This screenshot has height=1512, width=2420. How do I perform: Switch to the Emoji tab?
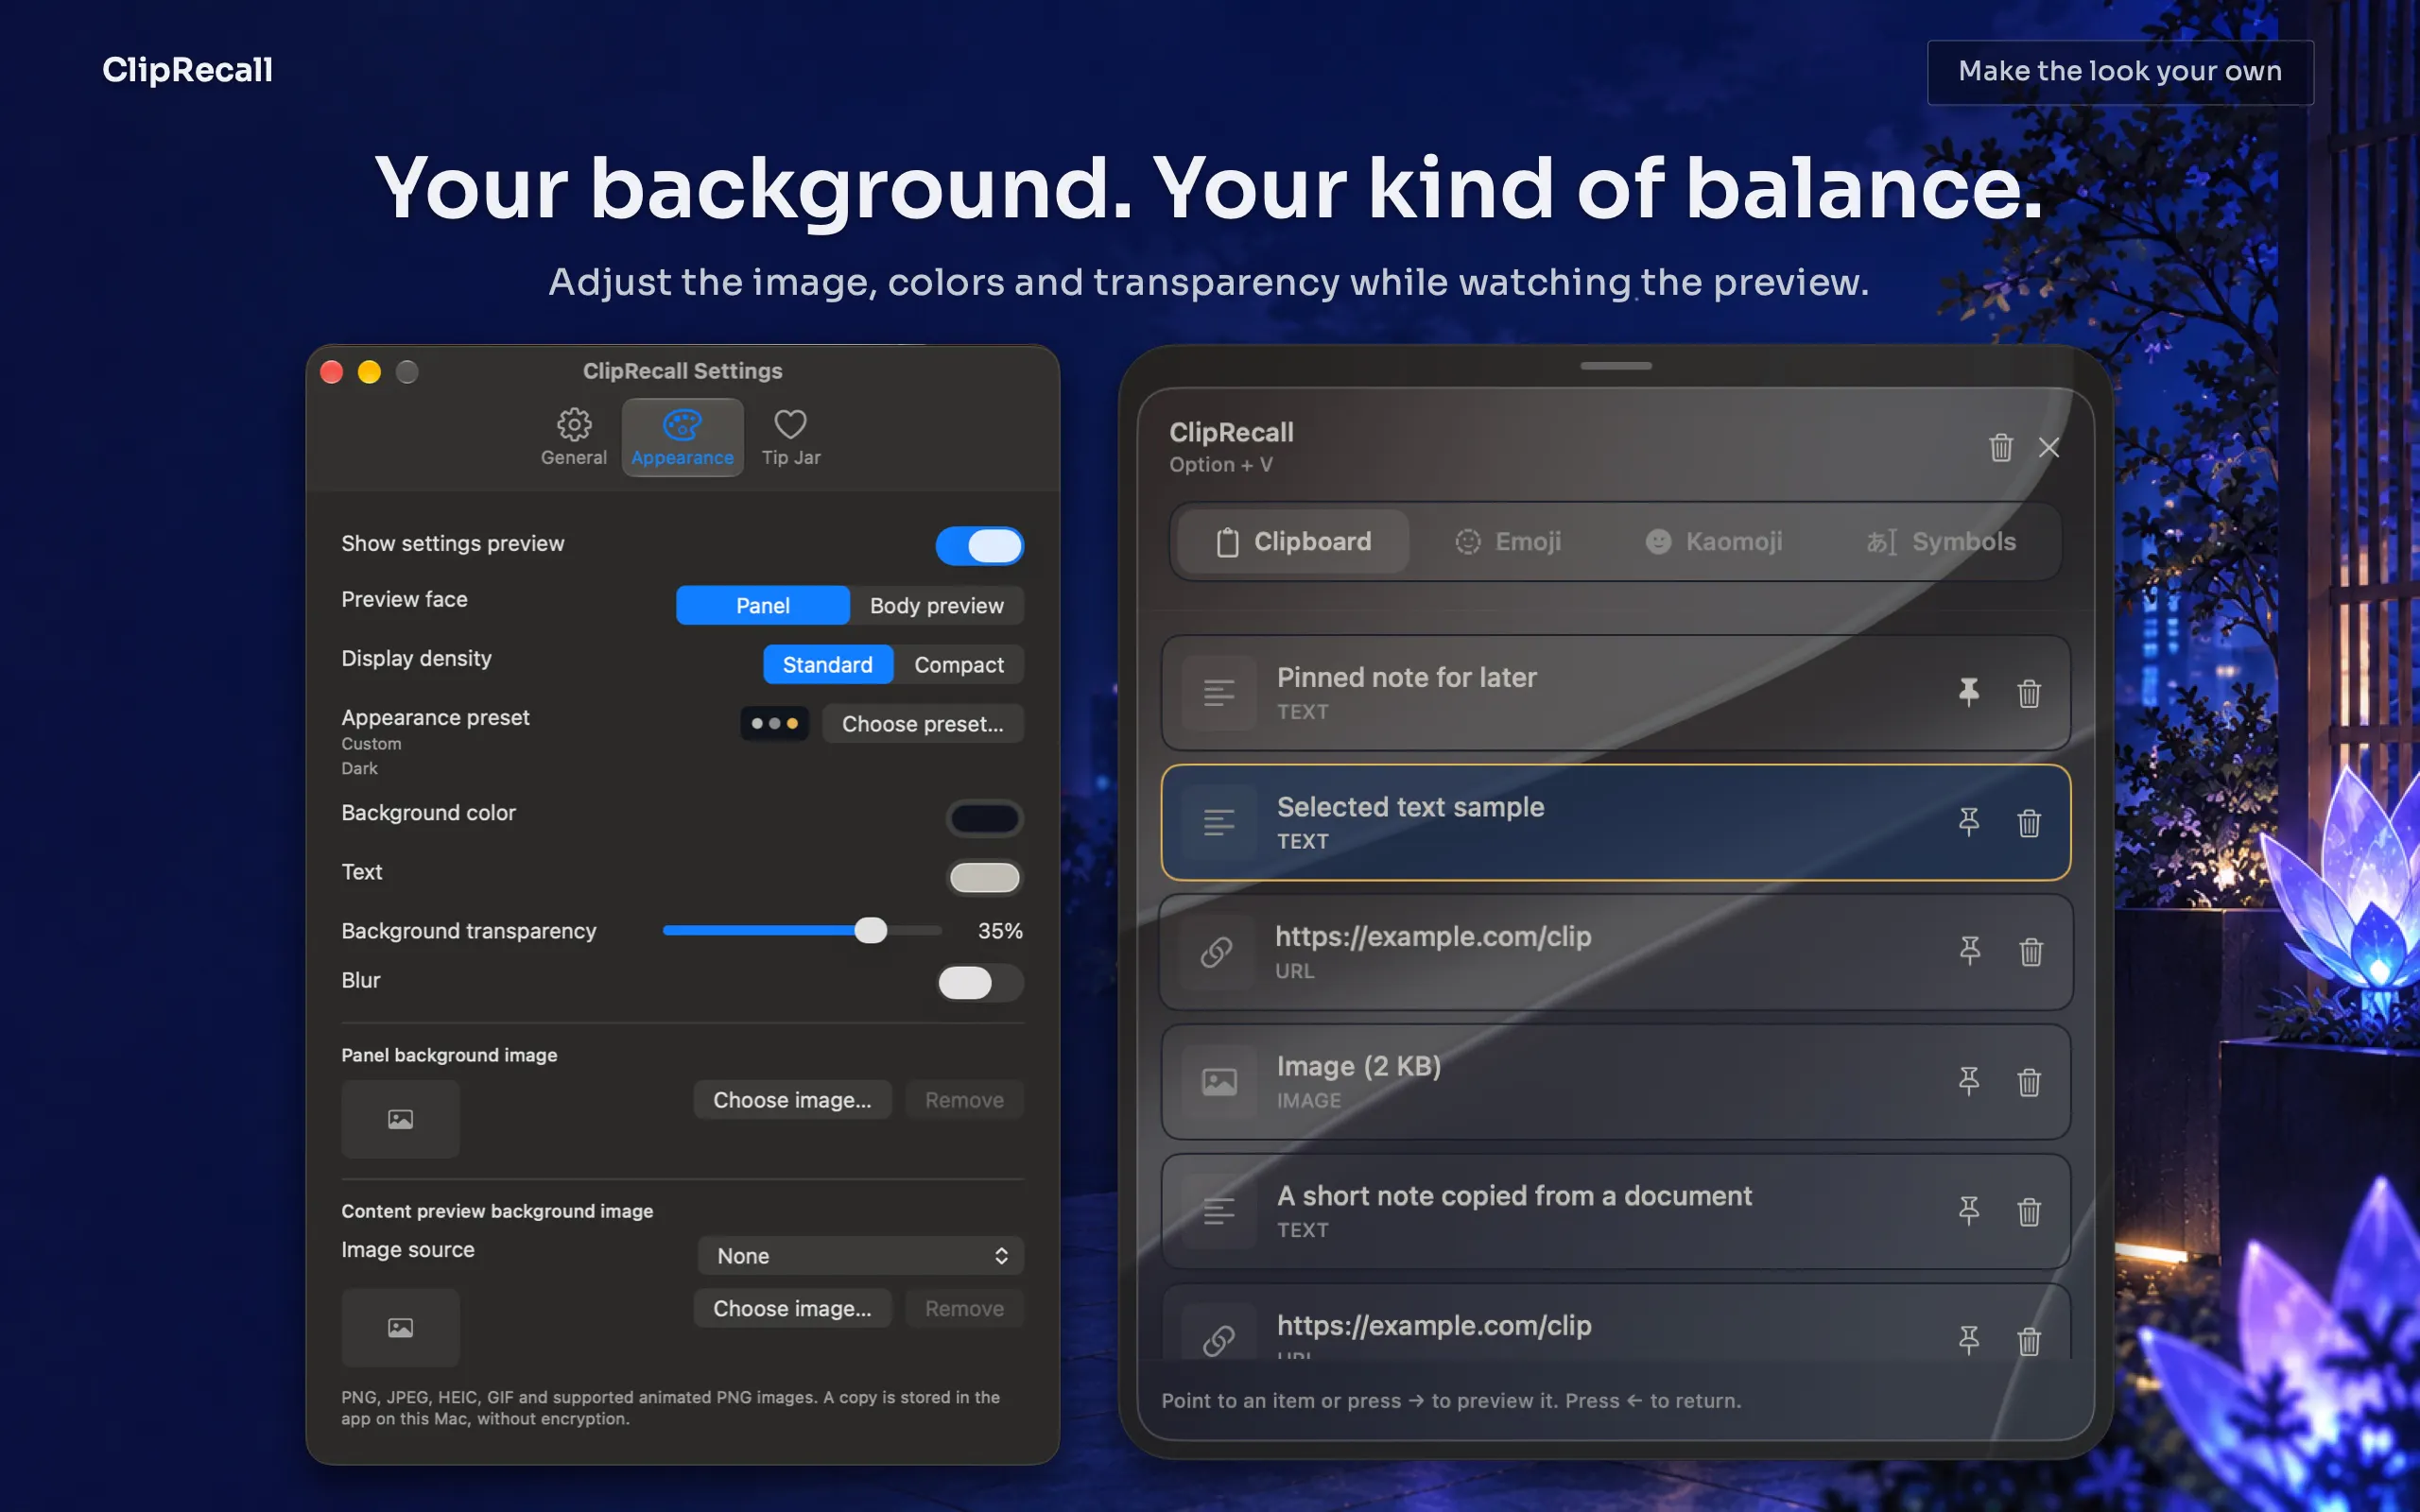[1508, 541]
